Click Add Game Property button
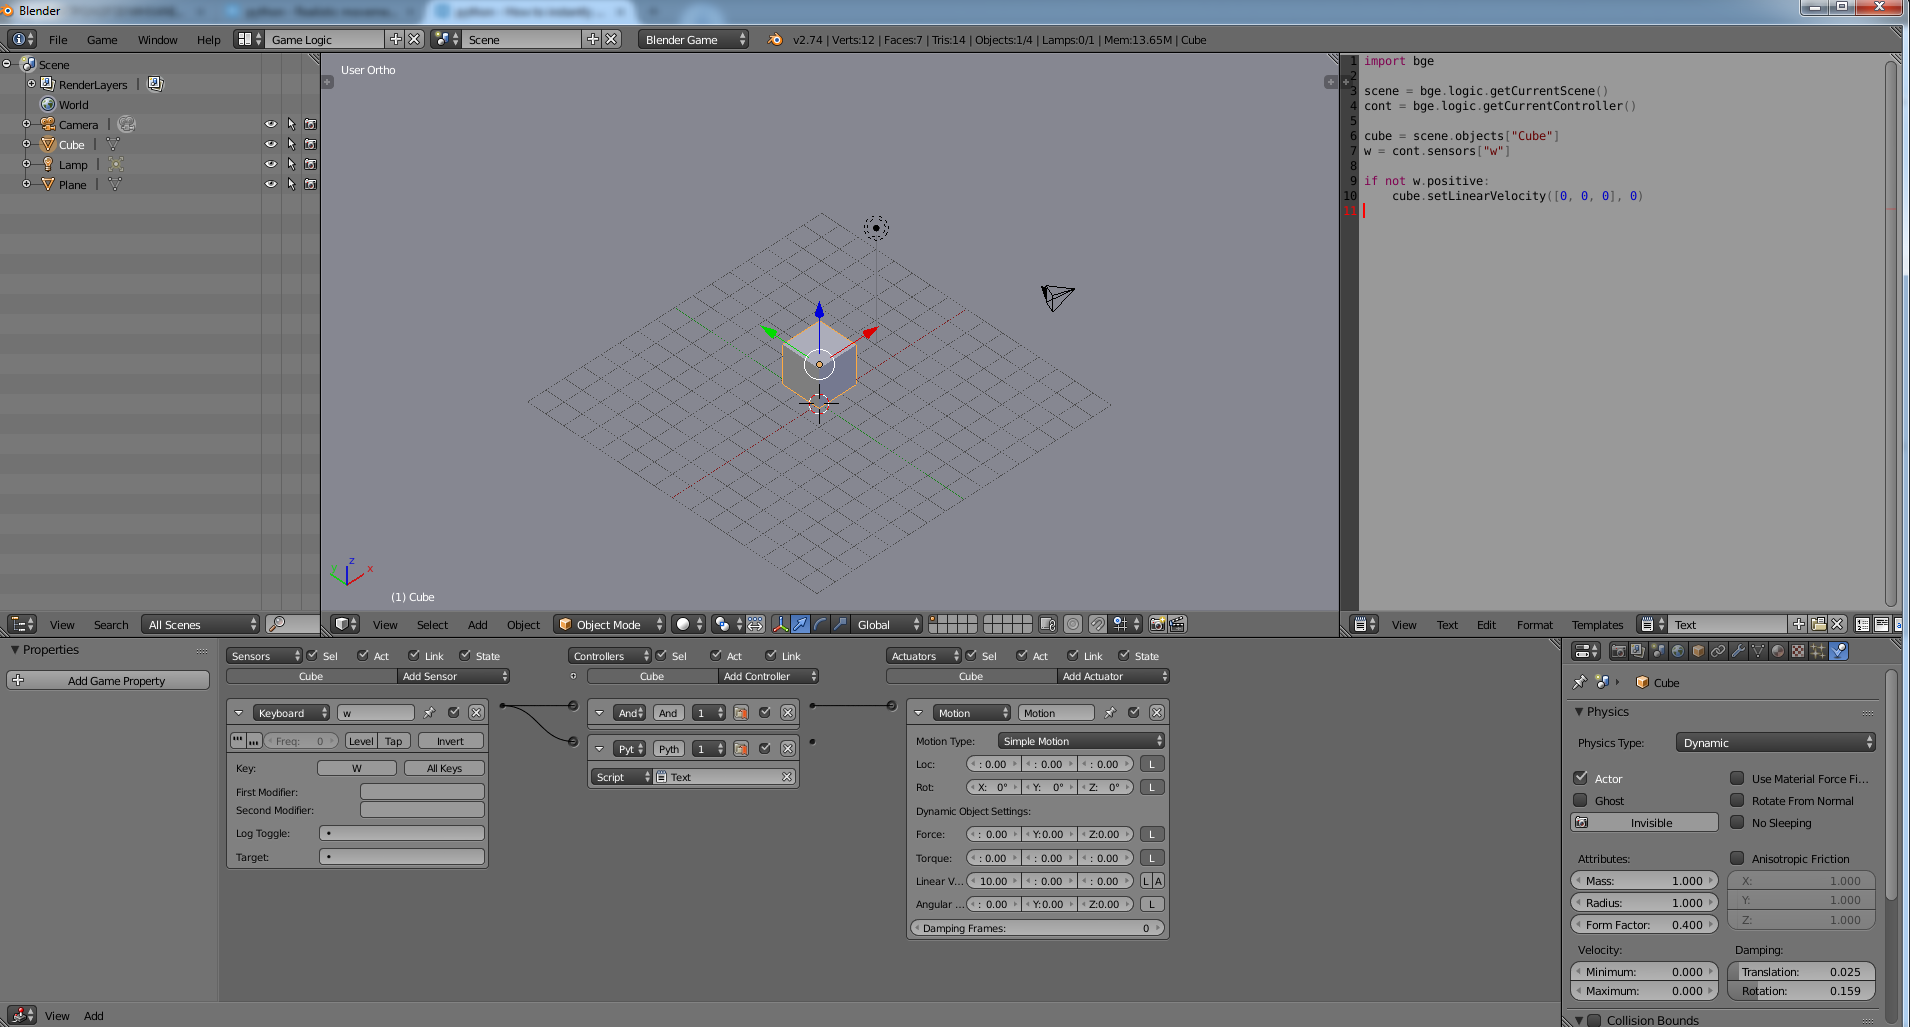The width and height of the screenshot is (1910, 1027). pos(108,680)
